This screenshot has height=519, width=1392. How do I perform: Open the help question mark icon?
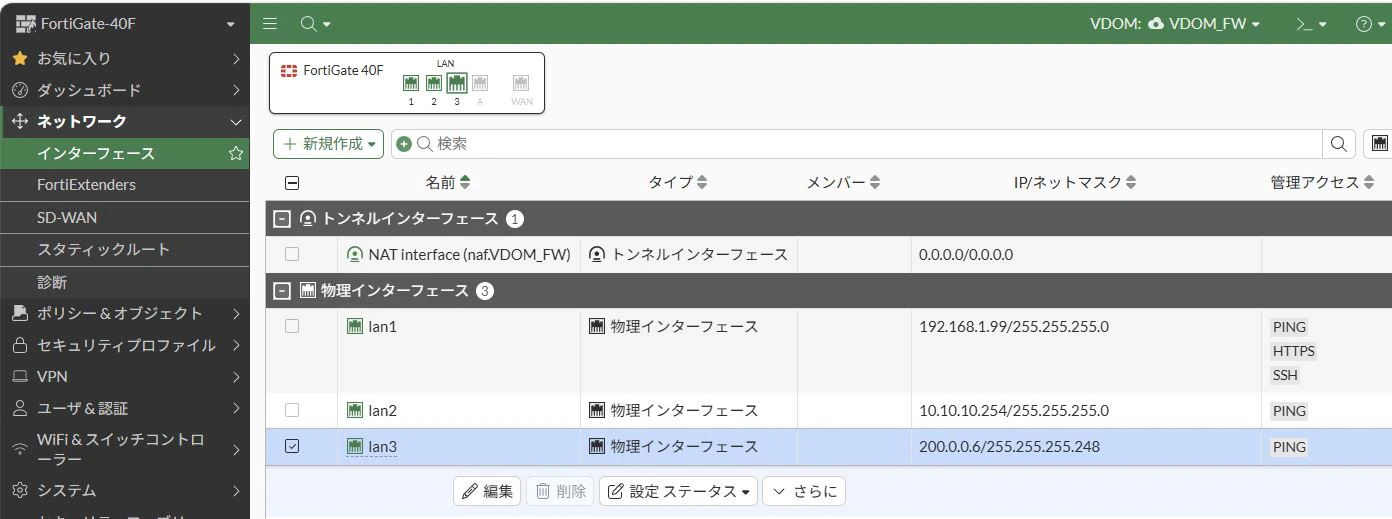[1369, 23]
